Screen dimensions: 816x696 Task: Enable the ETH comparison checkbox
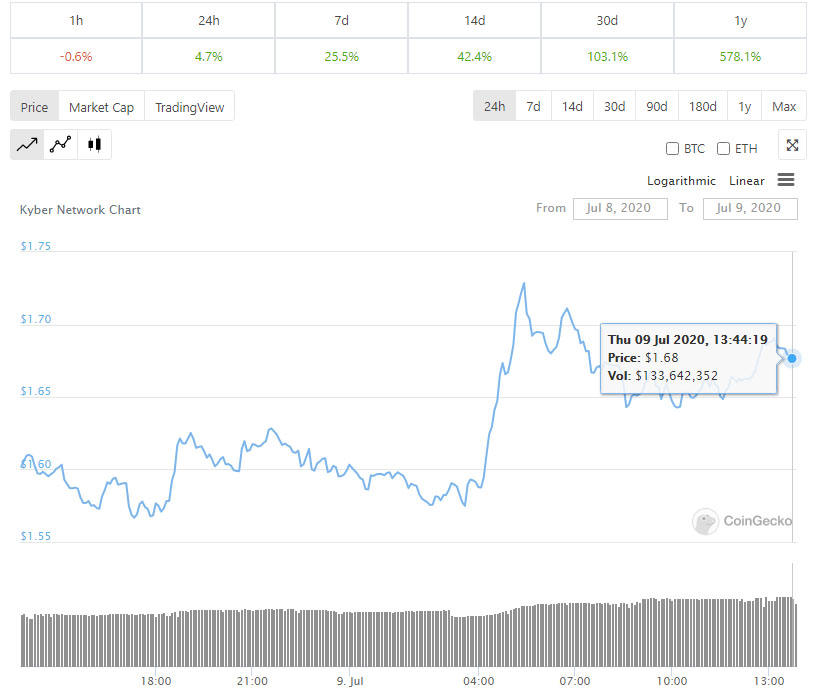coord(723,149)
